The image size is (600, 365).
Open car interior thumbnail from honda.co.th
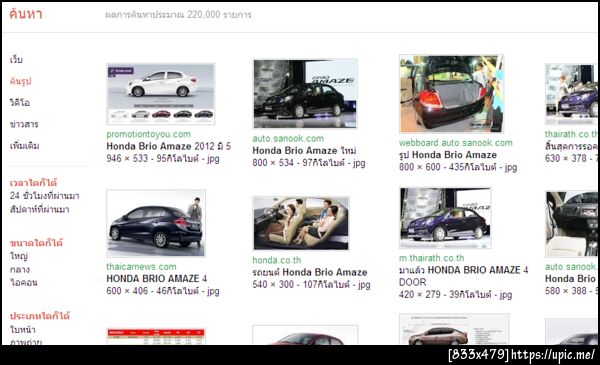(x=301, y=223)
